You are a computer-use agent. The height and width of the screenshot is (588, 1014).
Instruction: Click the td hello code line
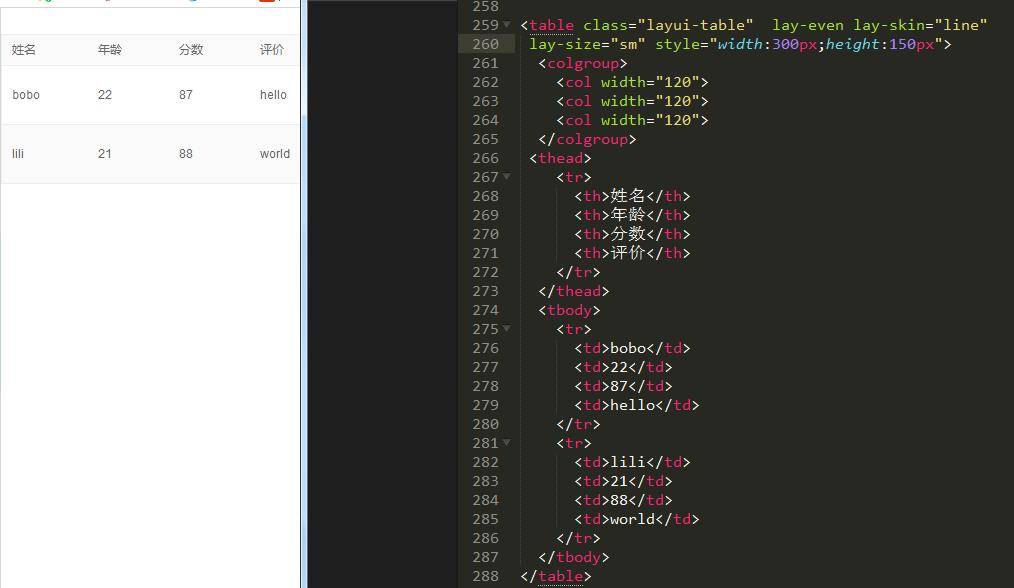click(636, 405)
